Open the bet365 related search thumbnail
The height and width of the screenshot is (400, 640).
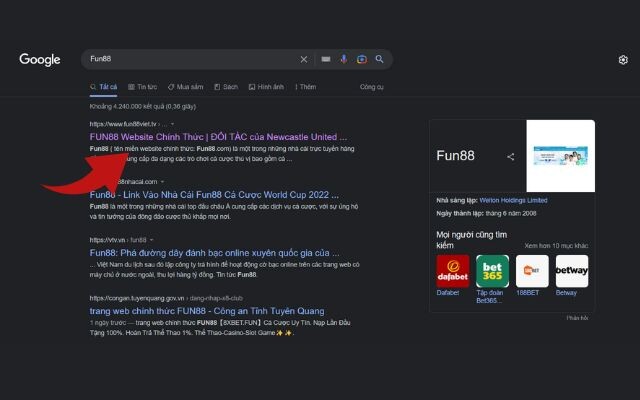[x=493, y=271]
